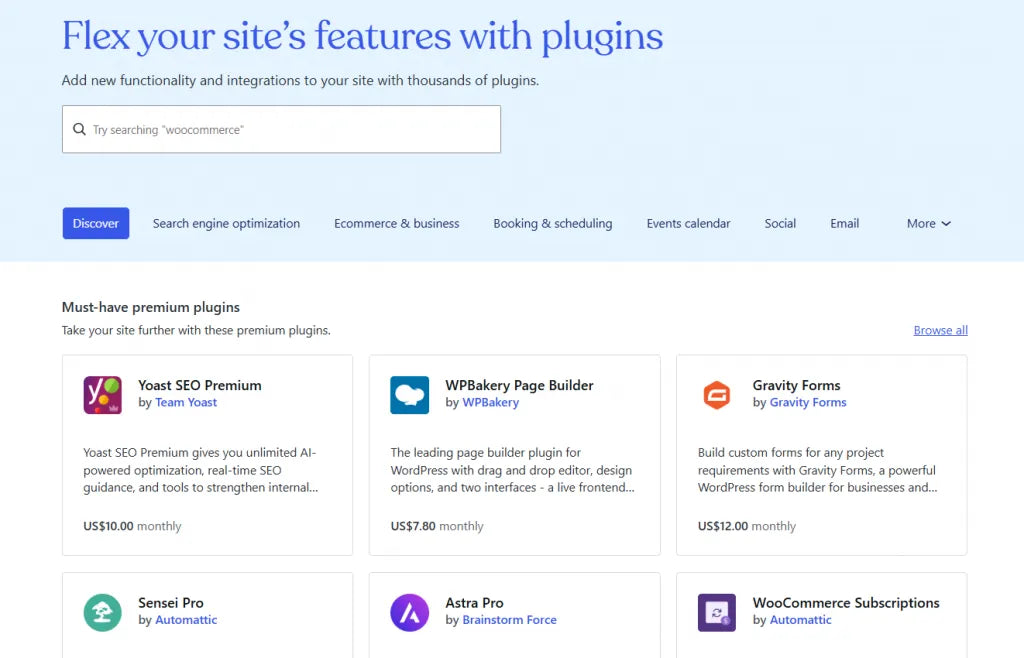Image resolution: width=1024 pixels, height=658 pixels.
Task: Click the Yoast SEO Premium plugin icon
Action: pyautogui.click(x=102, y=394)
